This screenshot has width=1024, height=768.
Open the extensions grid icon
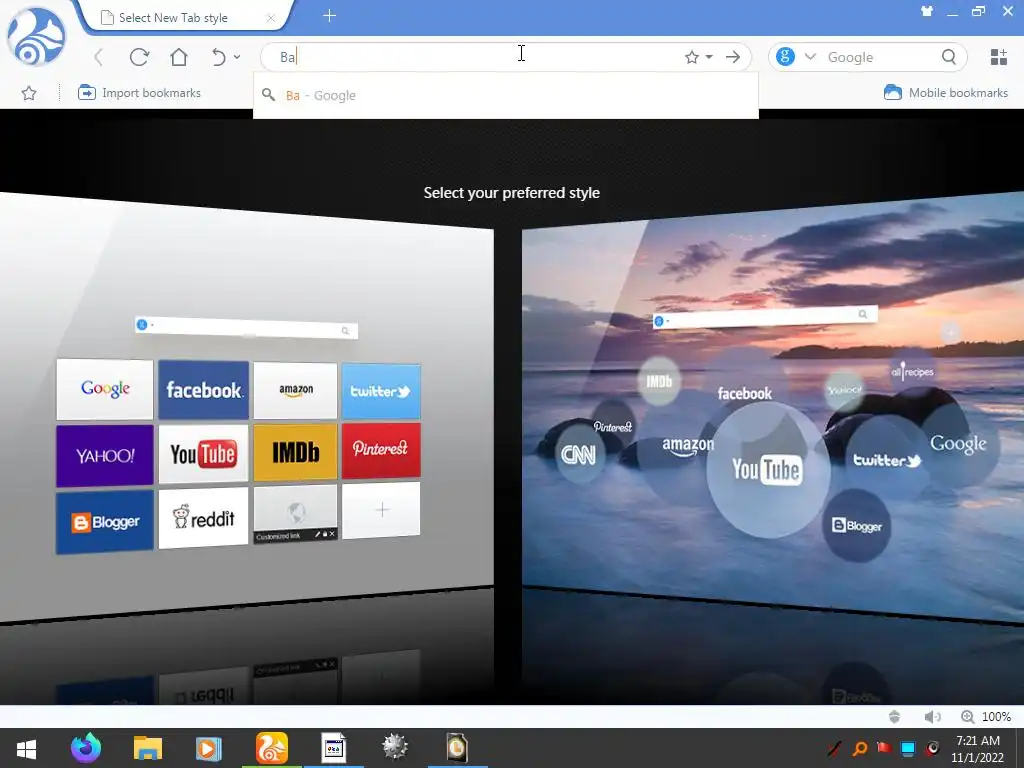[x=999, y=57]
